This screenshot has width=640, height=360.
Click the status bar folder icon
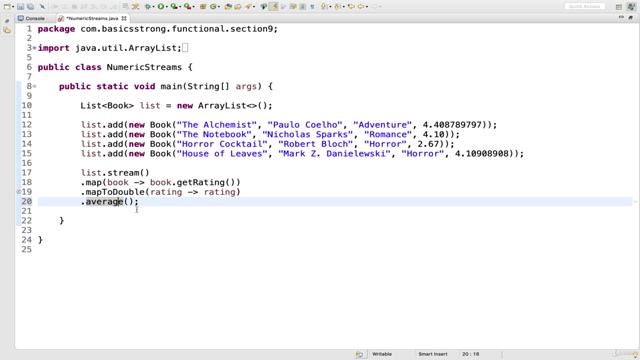[359, 354]
